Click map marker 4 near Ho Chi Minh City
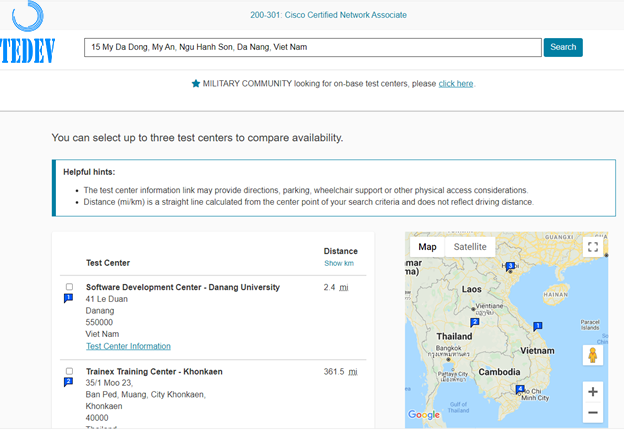 coord(520,388)
